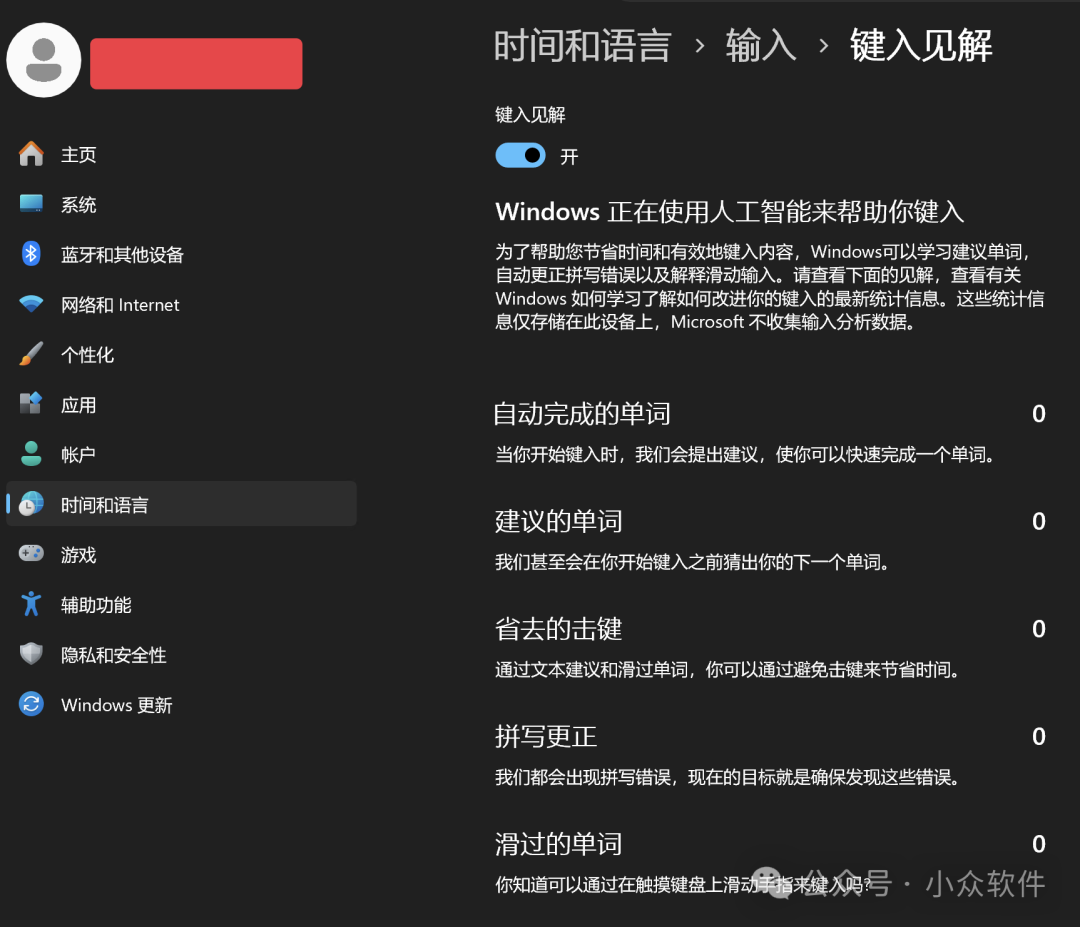Image resolution: width=1080 pixels, height=927 pixels.
Task: Open 主页 from the sidebar
Action: pyautogui.click(x=78, y=154)
